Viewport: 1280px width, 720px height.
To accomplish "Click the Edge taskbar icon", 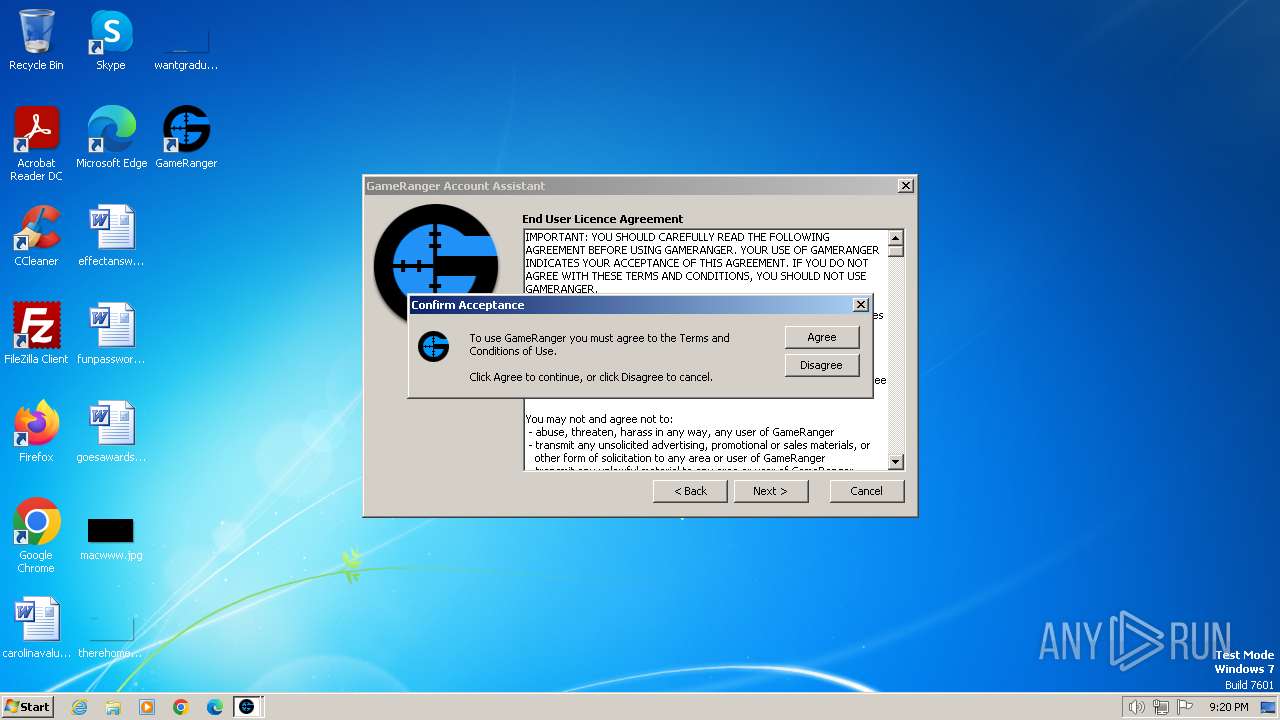I will pos(215,707).
